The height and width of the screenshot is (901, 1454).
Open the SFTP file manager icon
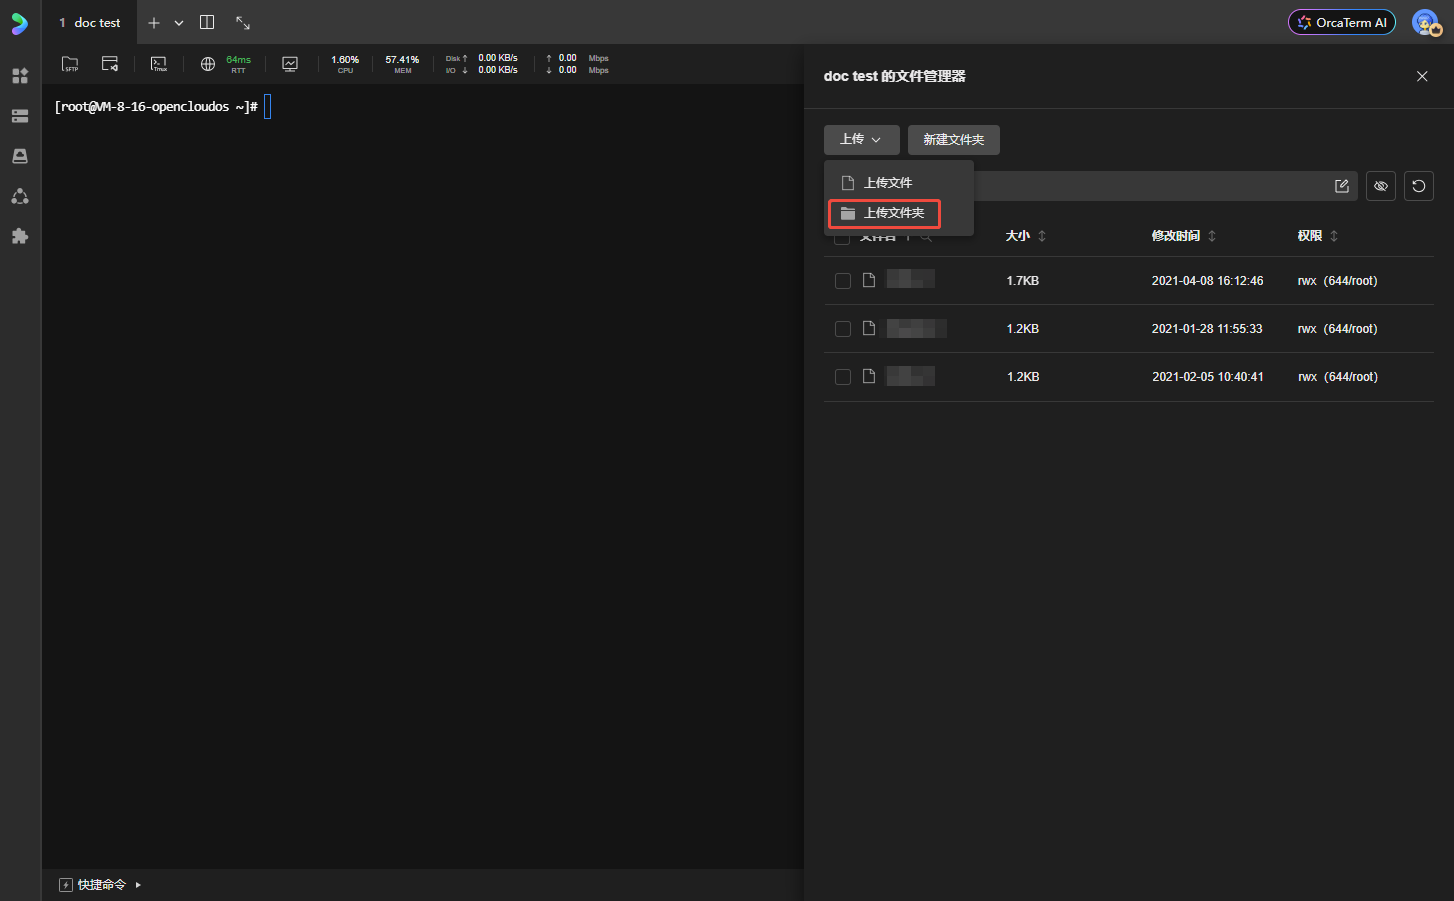(x=70, y=64)
